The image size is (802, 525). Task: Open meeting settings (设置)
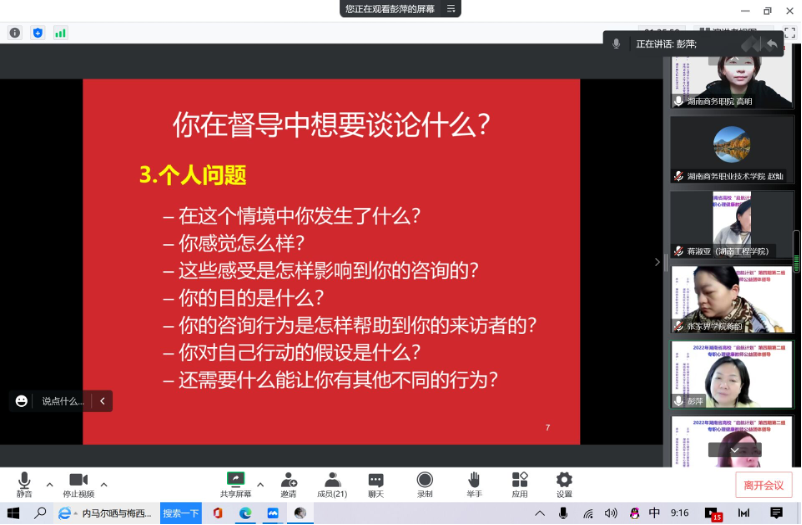pos(564,484)
